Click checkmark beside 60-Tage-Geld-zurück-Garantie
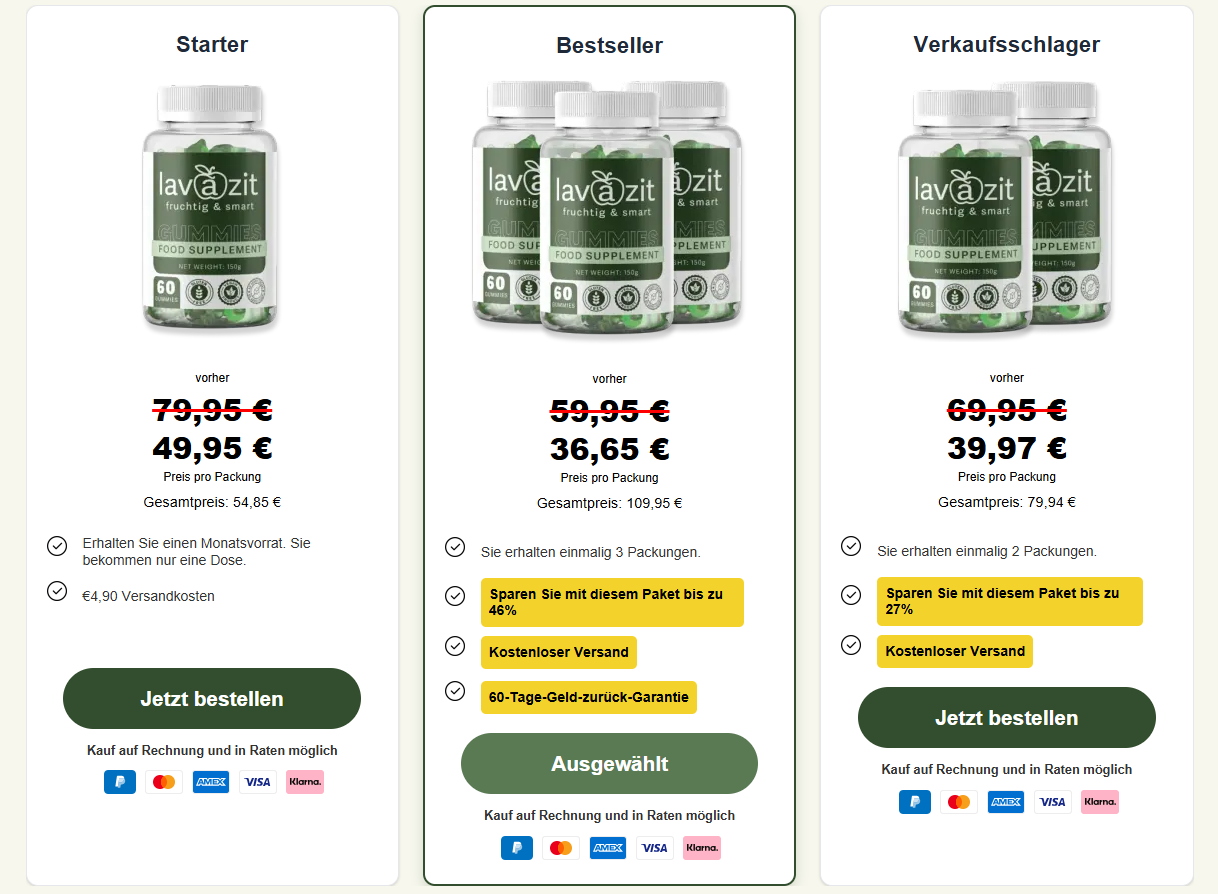Viewport: 1218px width, 894px height. tap(455, 691)
